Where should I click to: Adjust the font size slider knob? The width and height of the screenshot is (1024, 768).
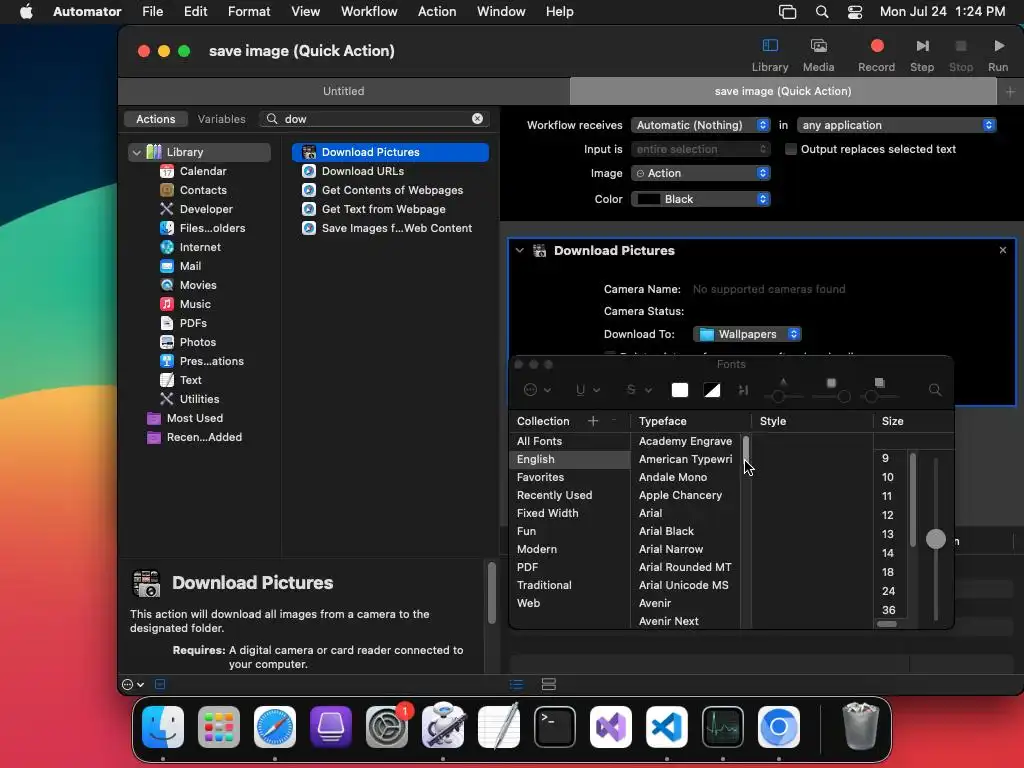click(x=936, y=539)
